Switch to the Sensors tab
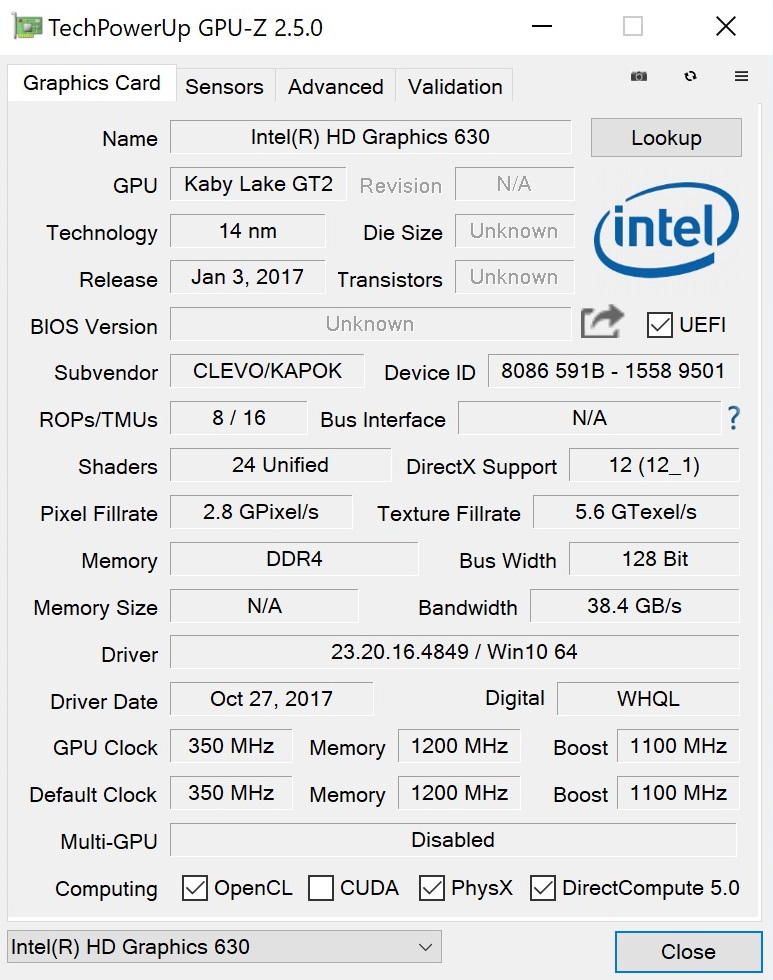This screenshot has height=980, width=773. click(224, 87)
